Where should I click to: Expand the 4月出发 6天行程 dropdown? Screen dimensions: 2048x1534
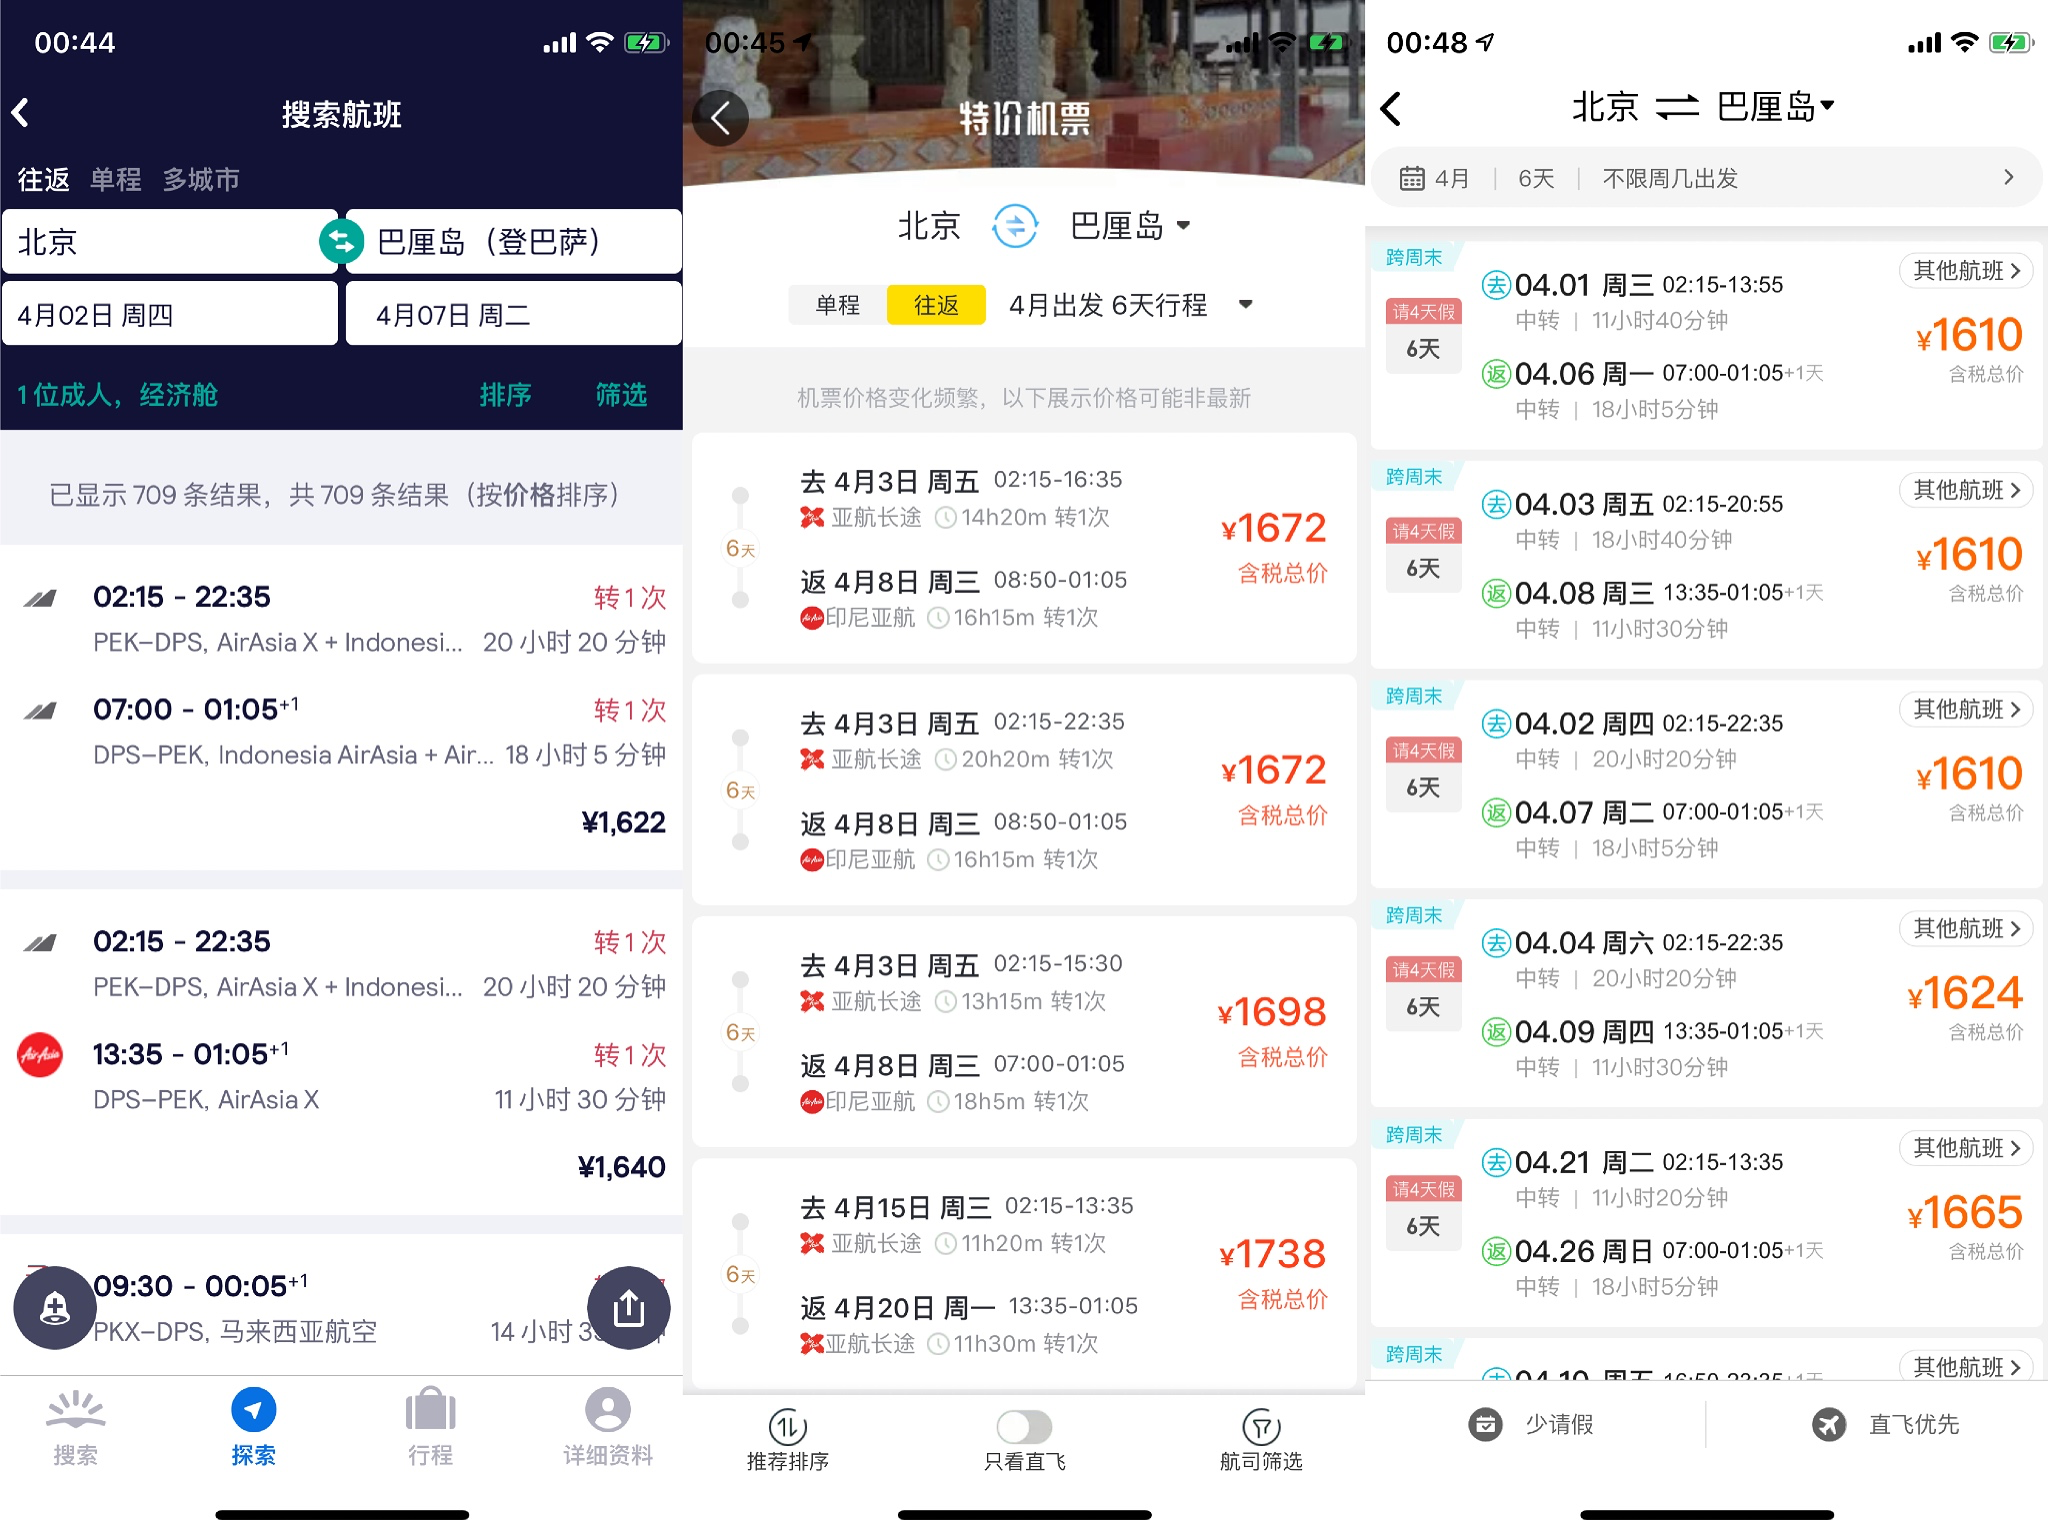click(x=1130, y=305)
